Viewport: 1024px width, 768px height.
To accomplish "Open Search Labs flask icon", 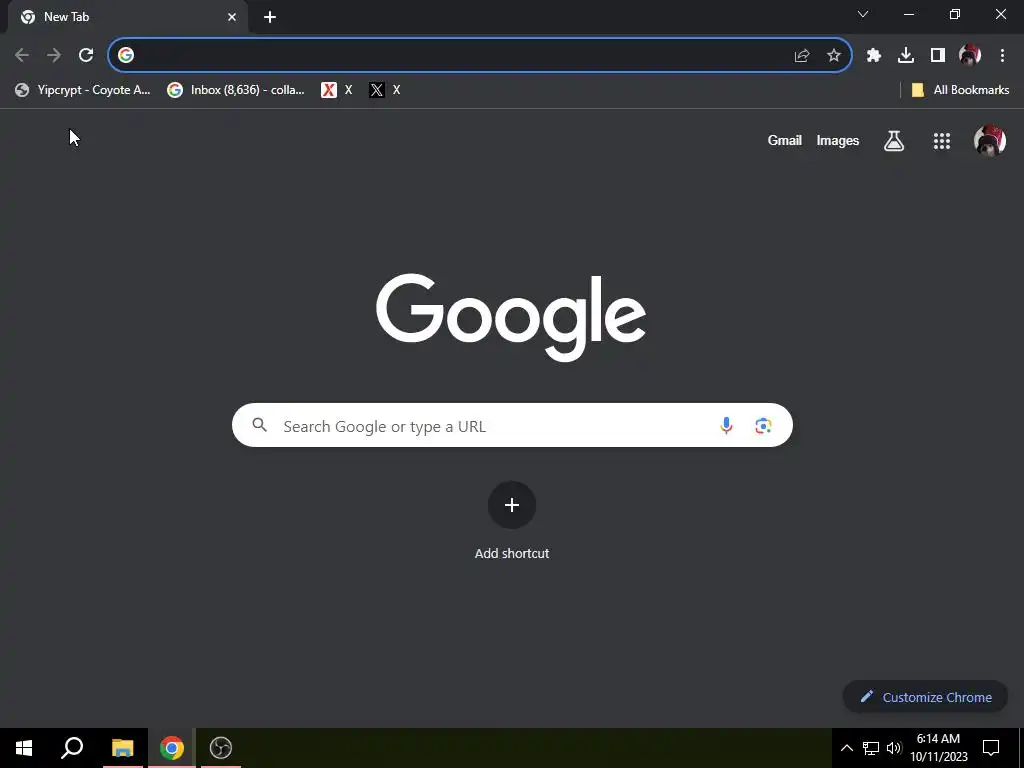I will [x=894, y=140].
